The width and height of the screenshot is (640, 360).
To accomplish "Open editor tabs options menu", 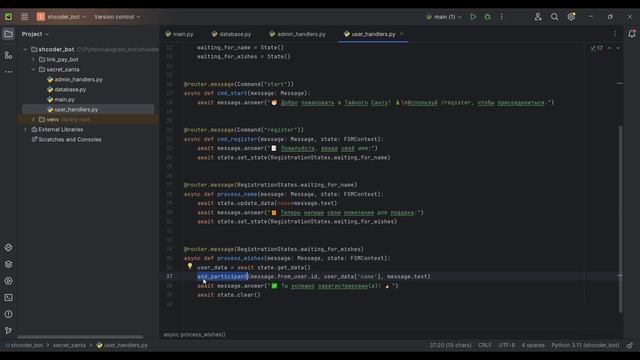I will [615, 34].
